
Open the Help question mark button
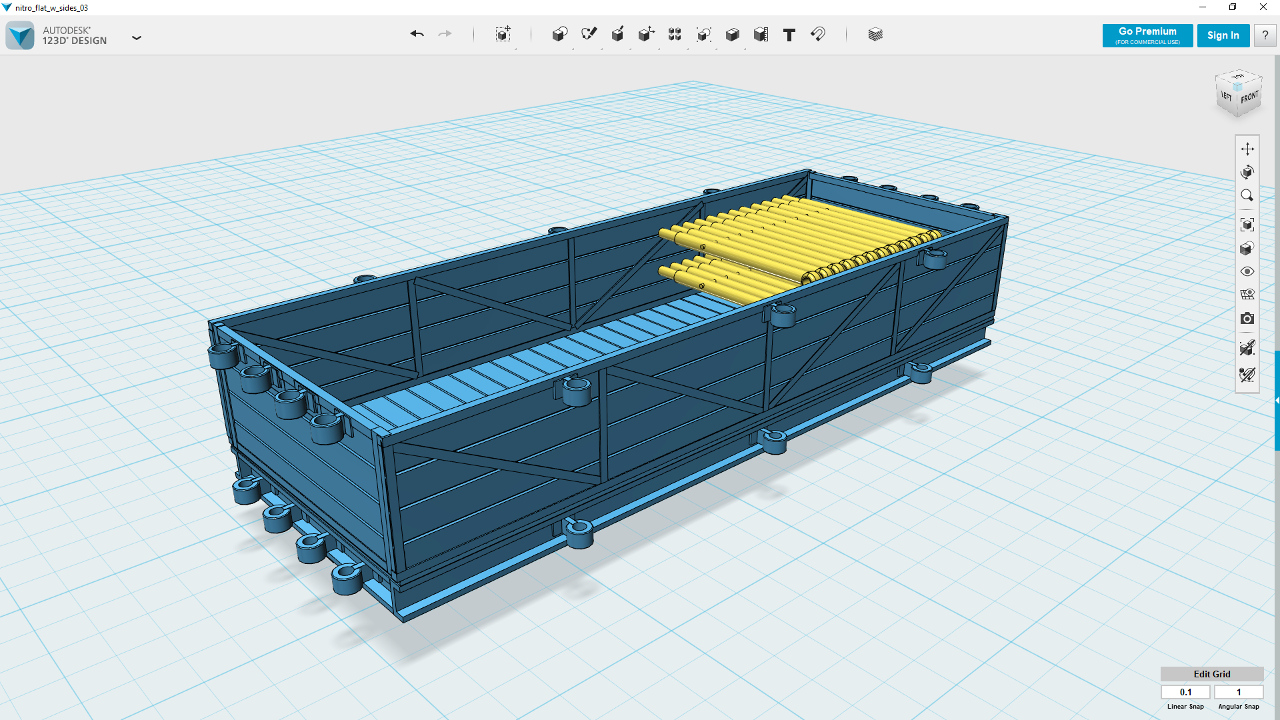1265,35
